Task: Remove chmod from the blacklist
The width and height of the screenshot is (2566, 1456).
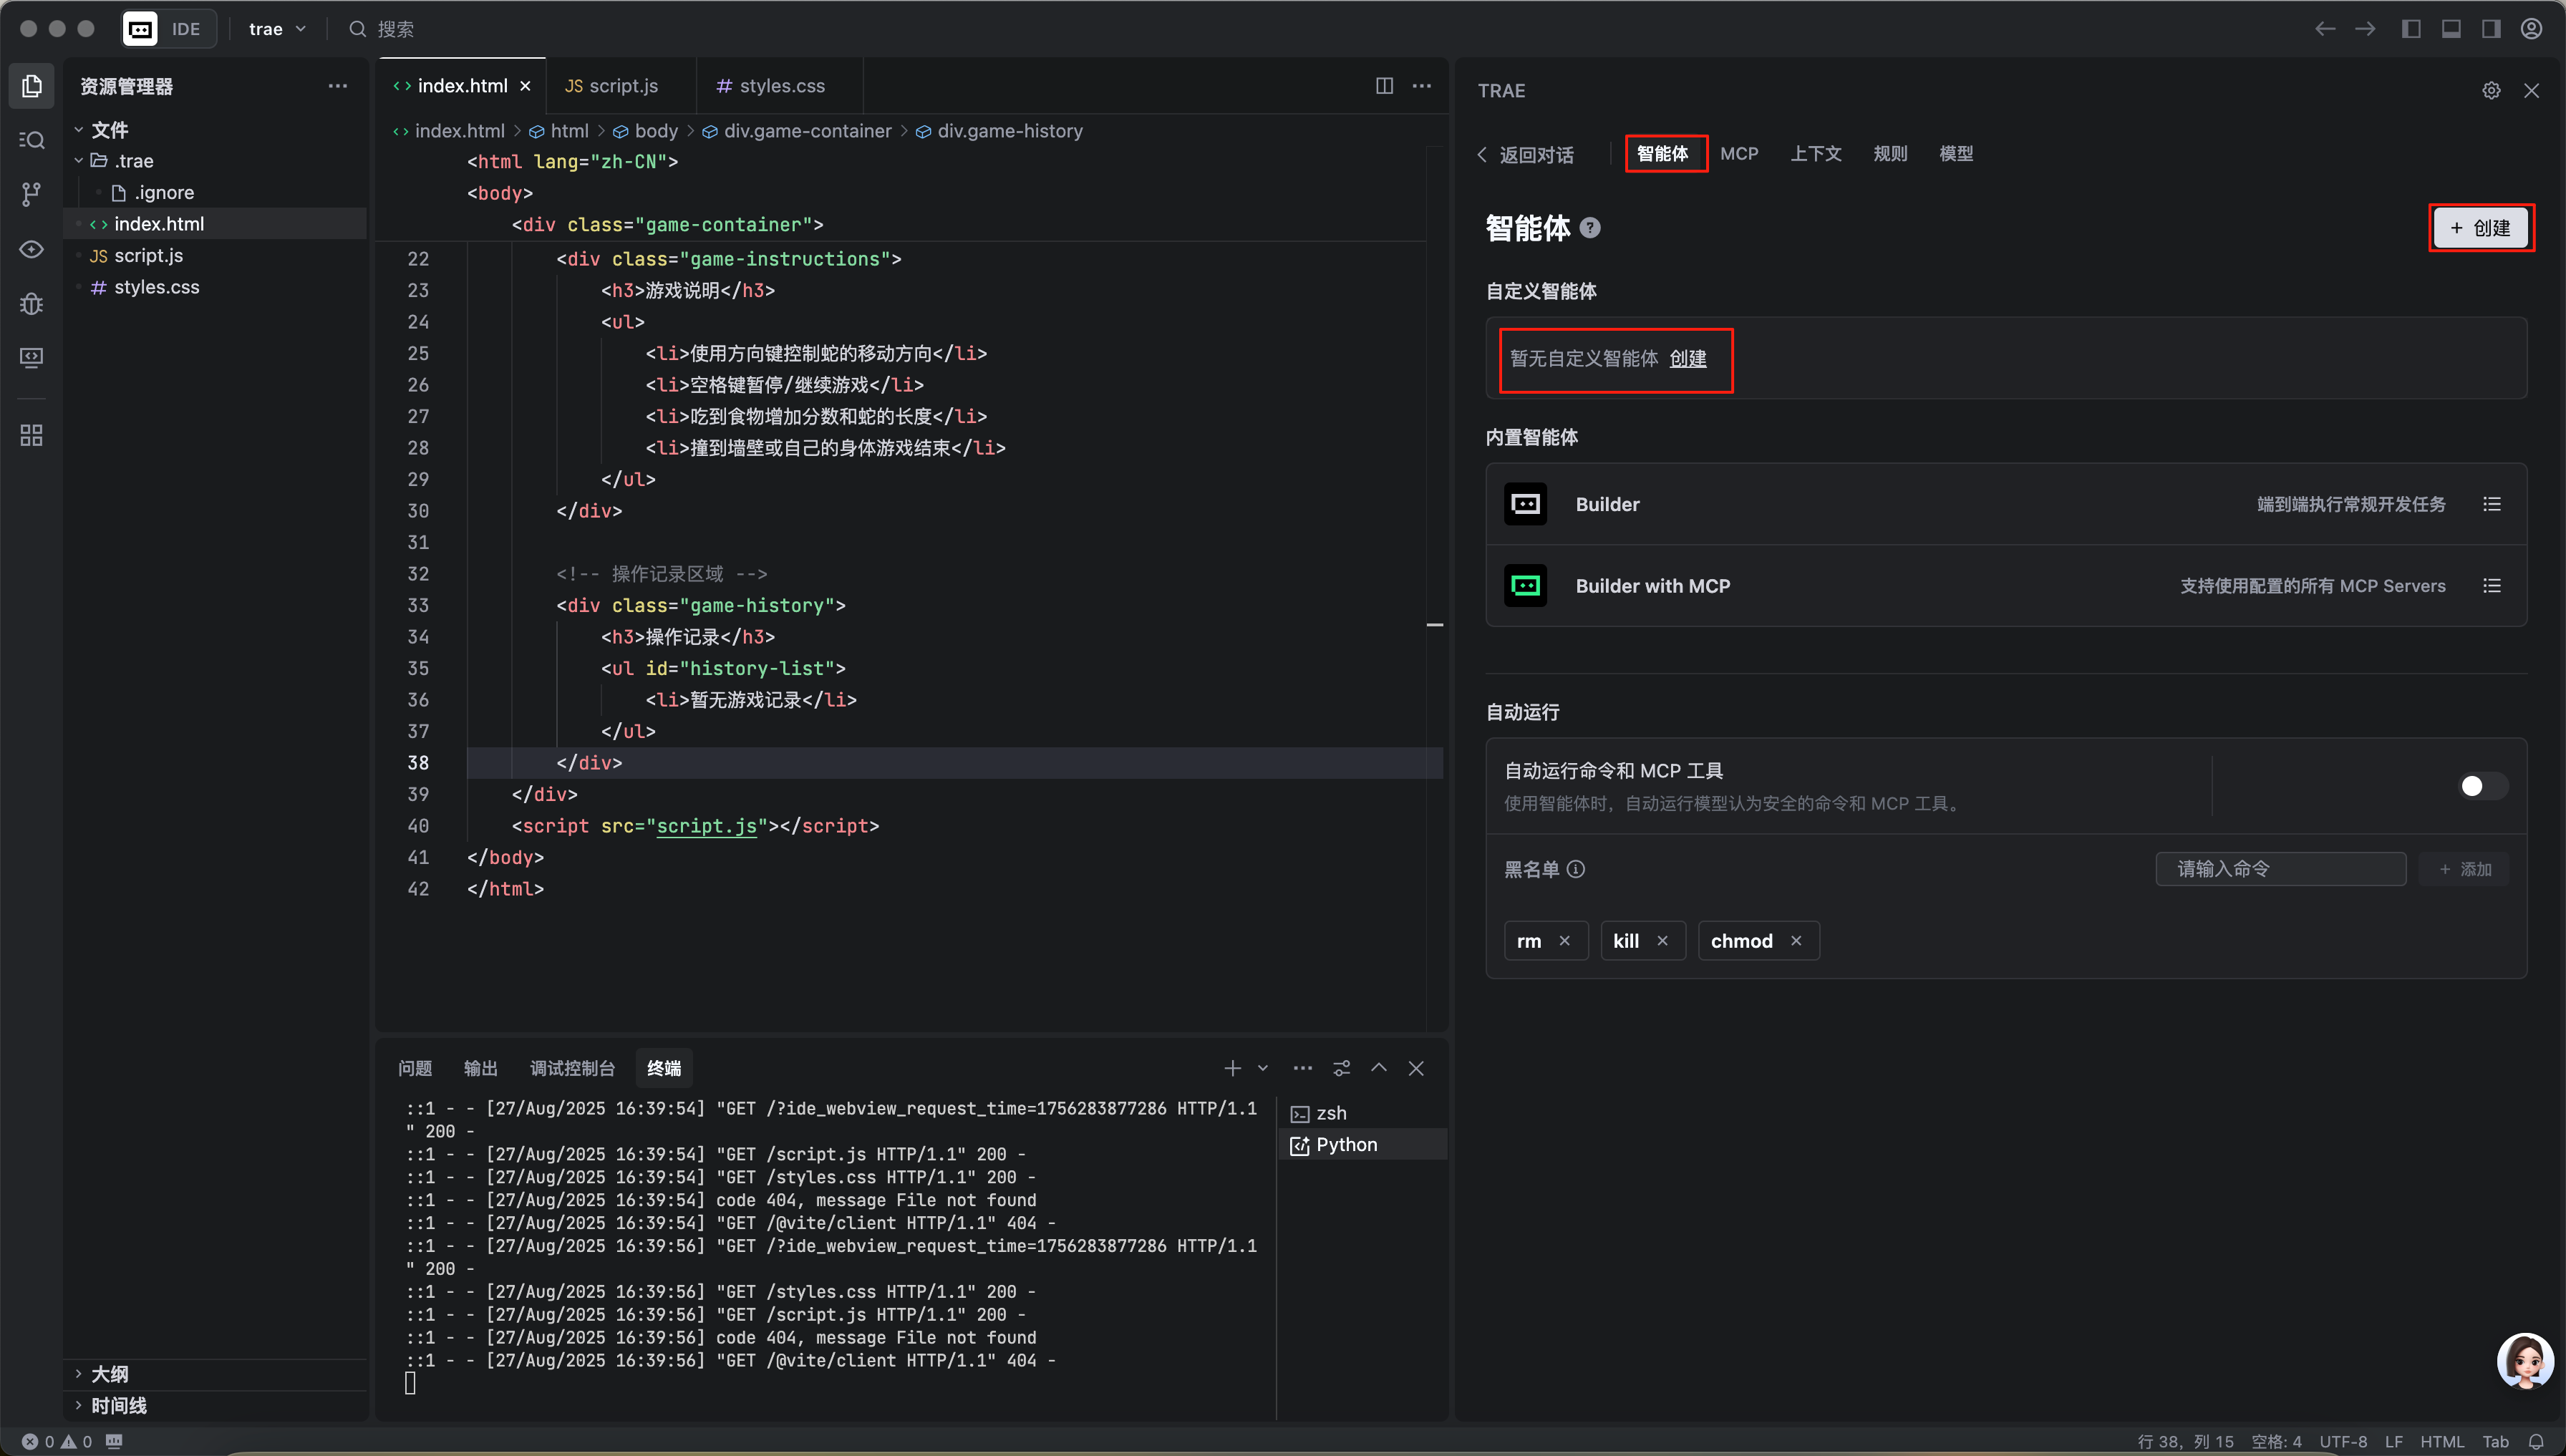Action: [x=1796, y=941]
